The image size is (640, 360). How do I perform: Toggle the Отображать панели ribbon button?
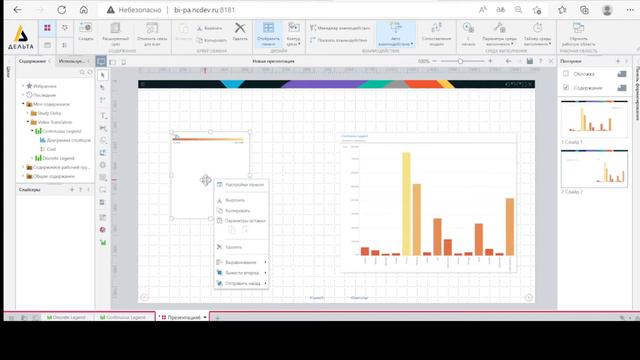[269, 33]
